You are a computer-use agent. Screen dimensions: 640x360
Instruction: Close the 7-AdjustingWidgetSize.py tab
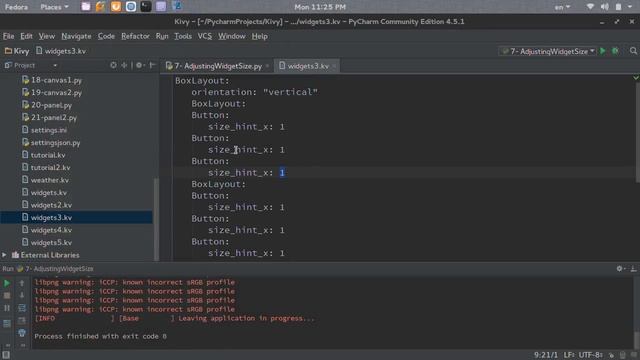coord(267,66)
